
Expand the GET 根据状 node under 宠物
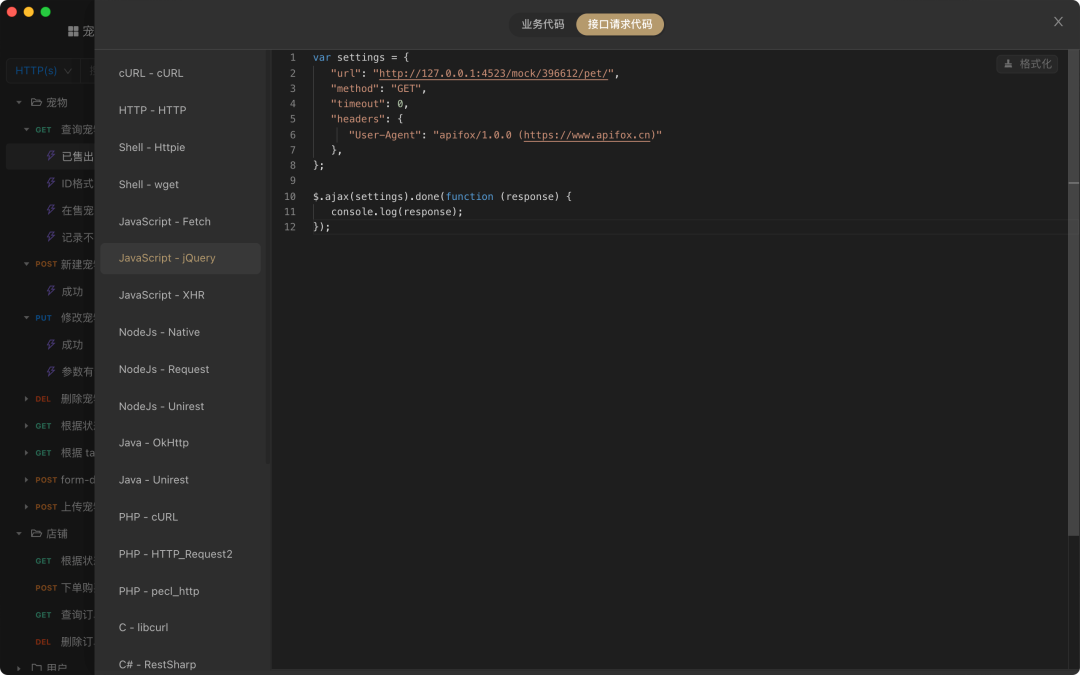[27, 426]
